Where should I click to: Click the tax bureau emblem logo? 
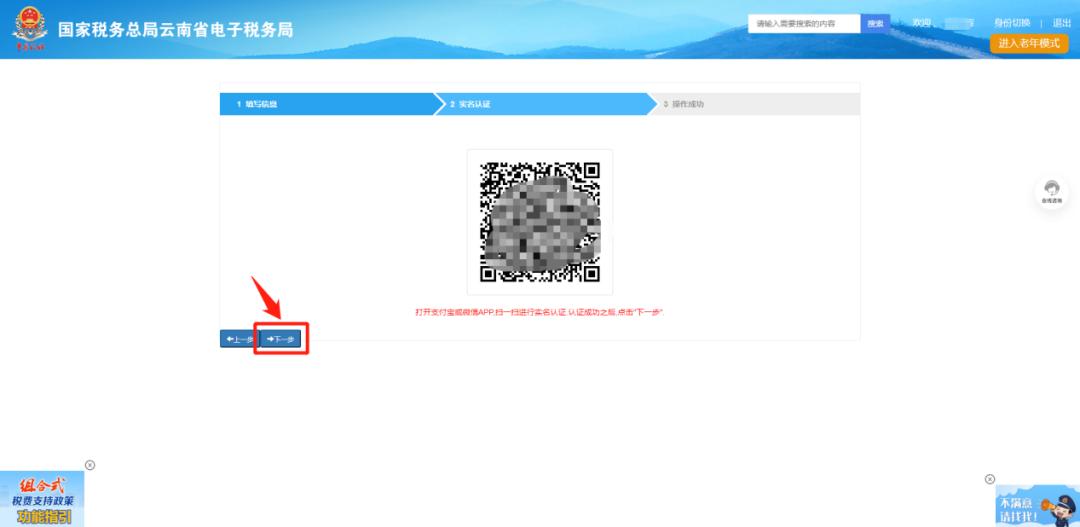30,28
